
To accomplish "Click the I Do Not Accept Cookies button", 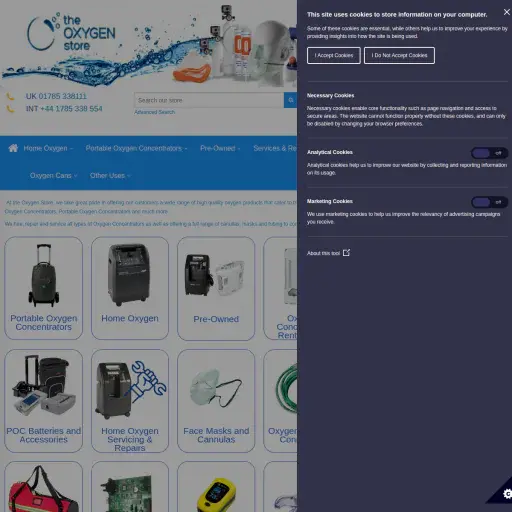I will [399, 55].
